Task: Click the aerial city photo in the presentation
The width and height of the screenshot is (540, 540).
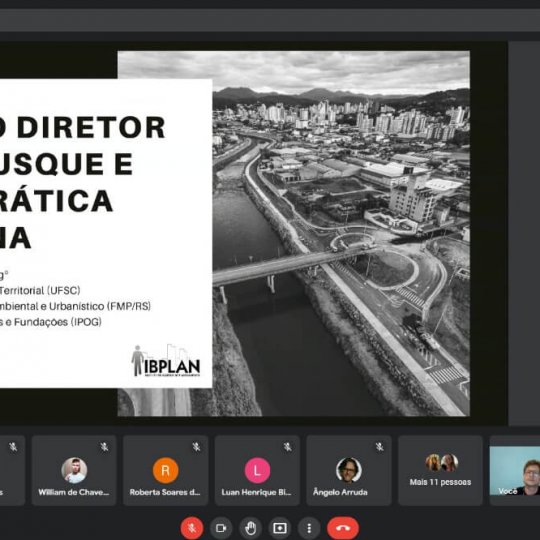Action: [x=341, y=233]
